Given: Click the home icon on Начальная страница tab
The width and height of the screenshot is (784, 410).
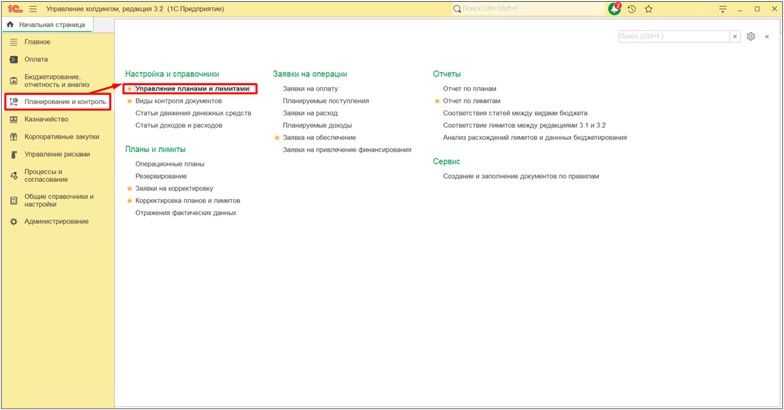Looking at the screenshot, I should tap(11, 24).
